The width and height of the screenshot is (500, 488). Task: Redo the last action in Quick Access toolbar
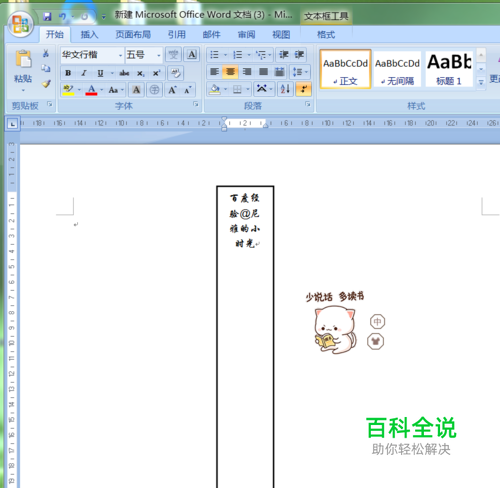coord(85,16)
